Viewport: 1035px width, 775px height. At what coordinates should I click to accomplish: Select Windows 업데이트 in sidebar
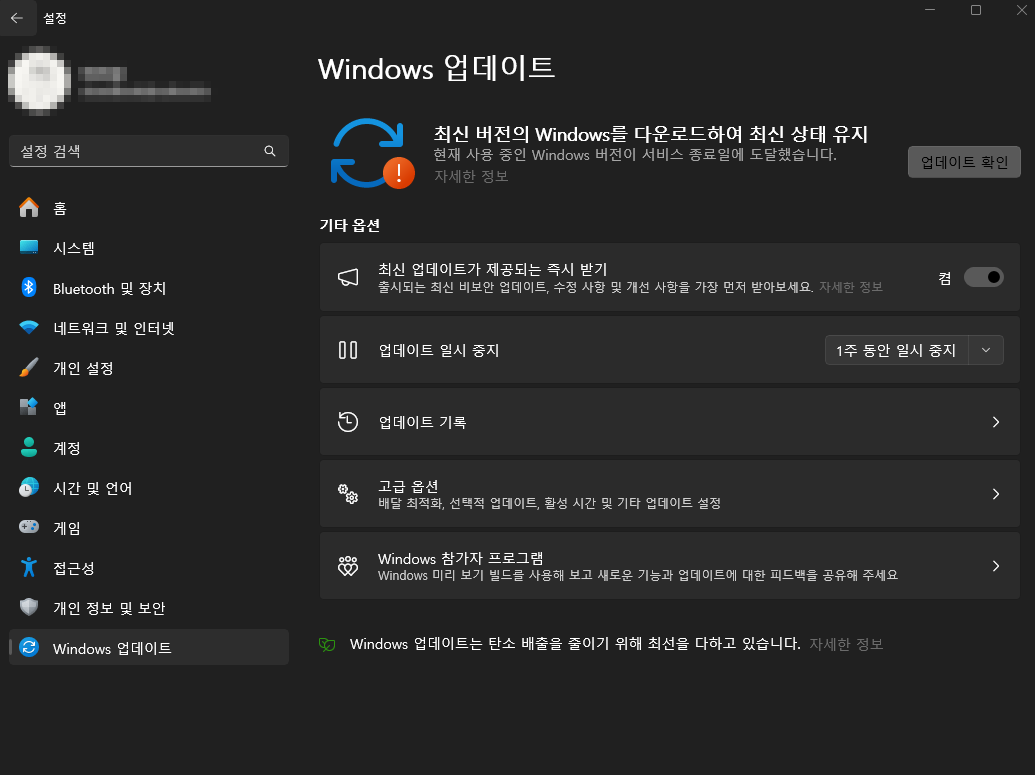tap(149, 648)
